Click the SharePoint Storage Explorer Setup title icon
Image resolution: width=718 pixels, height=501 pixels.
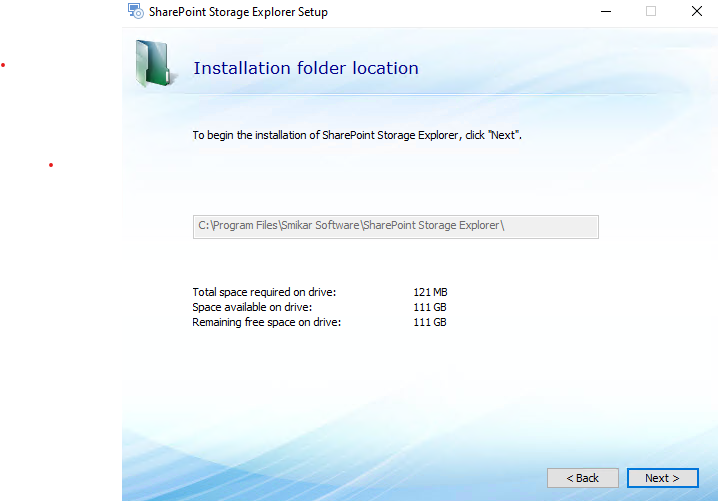tap(136, 11)
